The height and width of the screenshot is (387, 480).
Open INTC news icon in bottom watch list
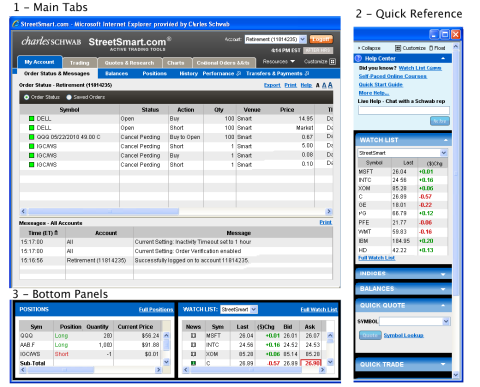coord(193,345)
